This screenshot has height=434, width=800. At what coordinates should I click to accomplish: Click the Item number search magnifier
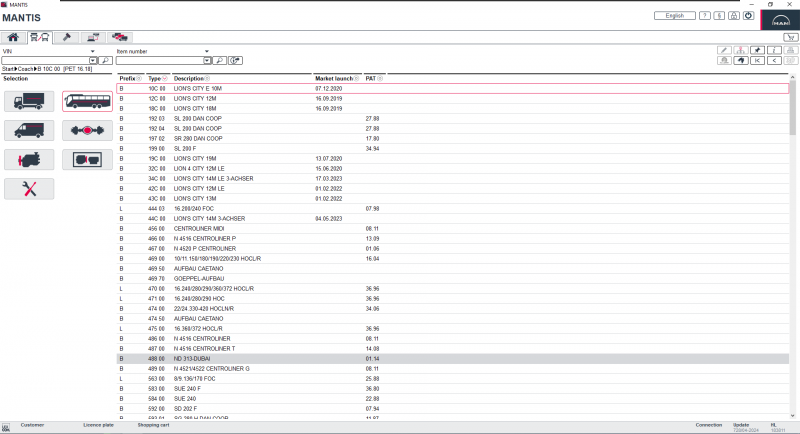click(219, 61)
